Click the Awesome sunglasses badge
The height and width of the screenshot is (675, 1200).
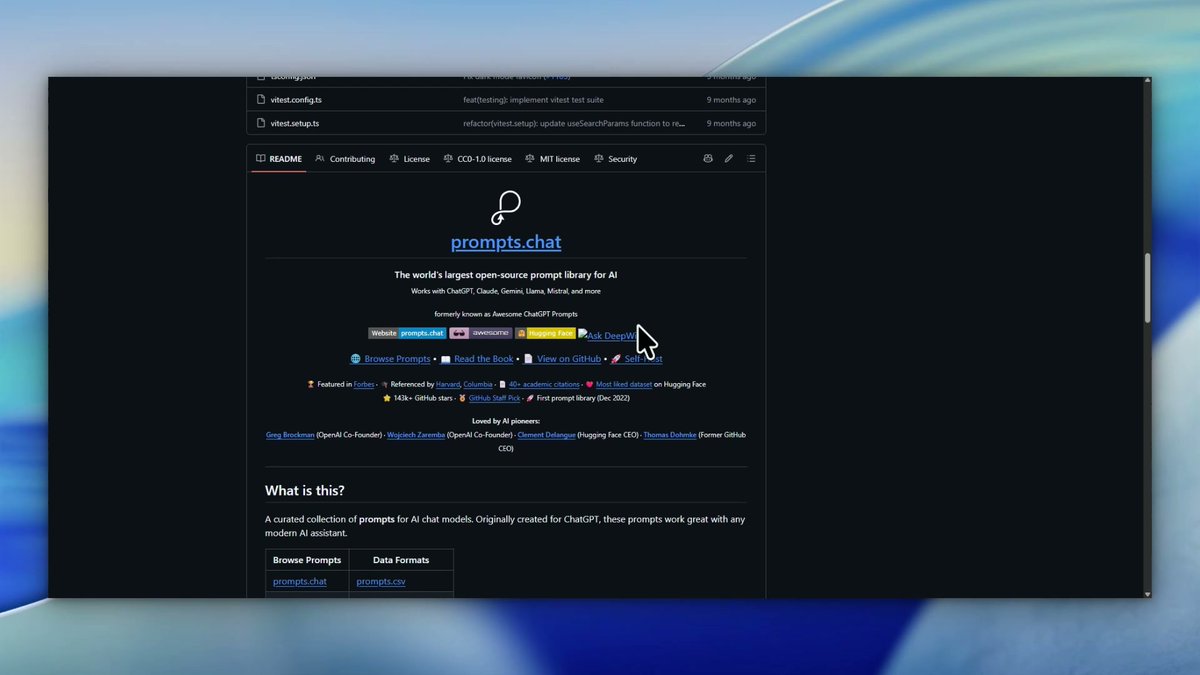point(480,333)
